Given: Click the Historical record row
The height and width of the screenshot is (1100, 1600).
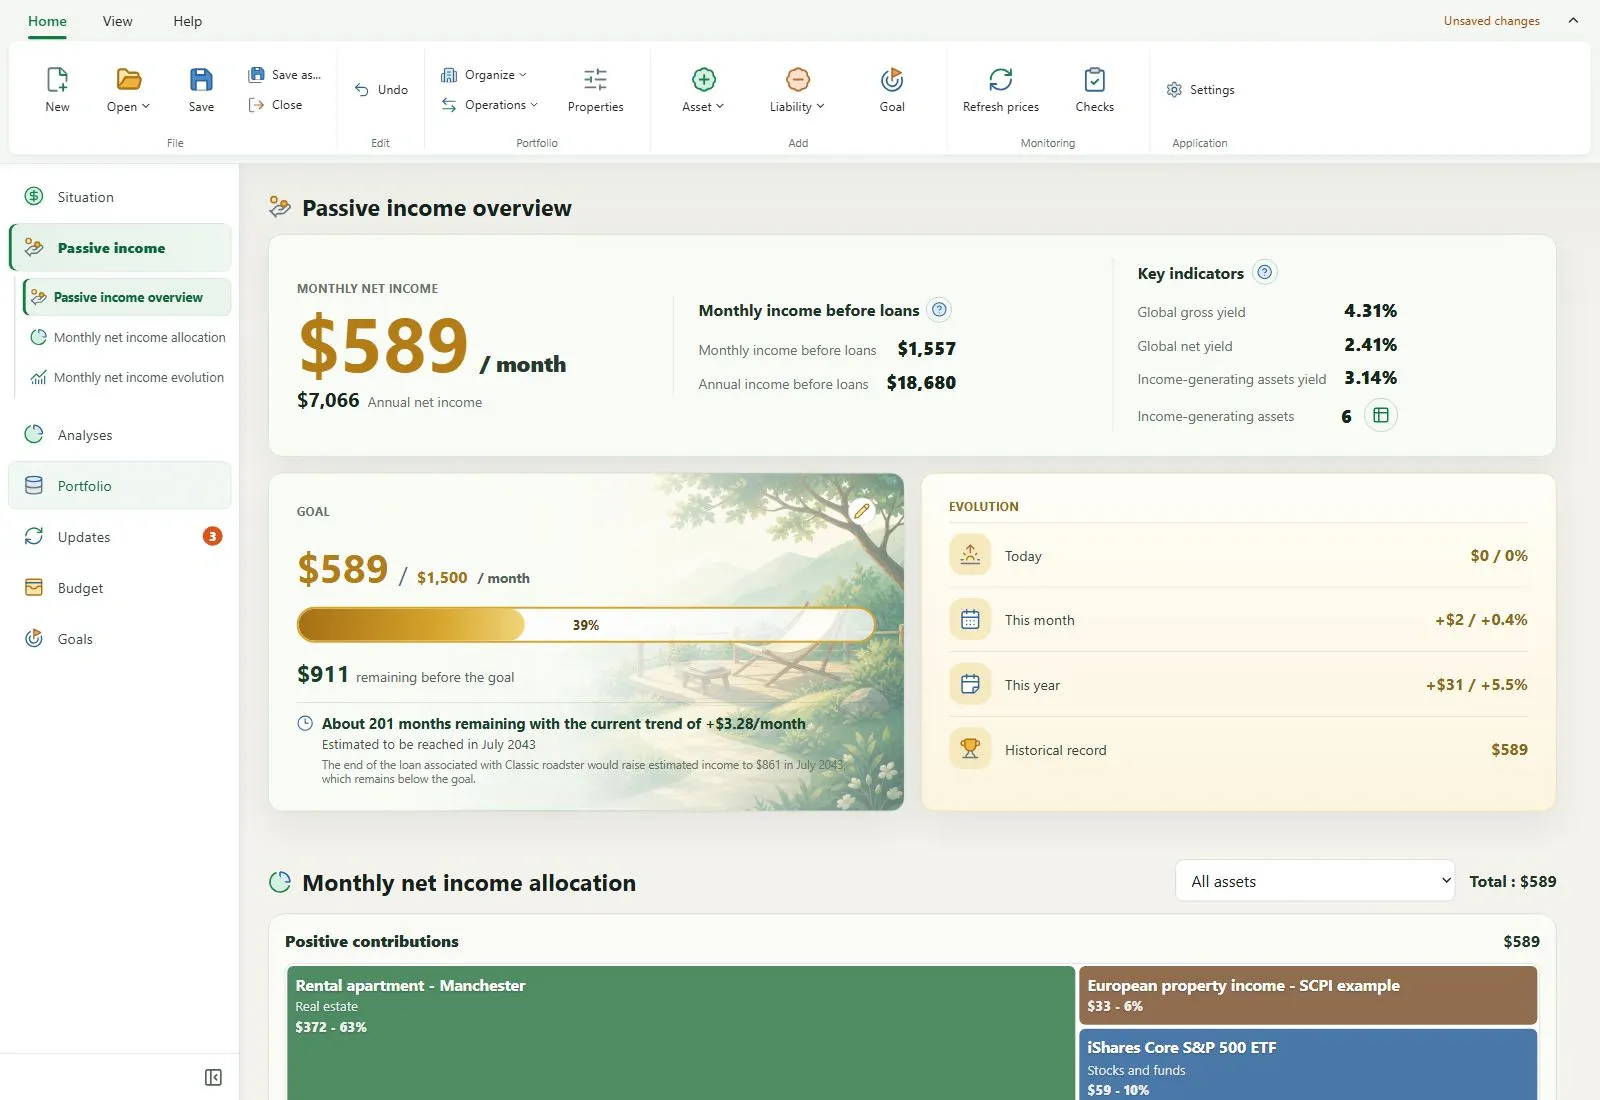Looking at the screenshot, I should [1238, 750].
